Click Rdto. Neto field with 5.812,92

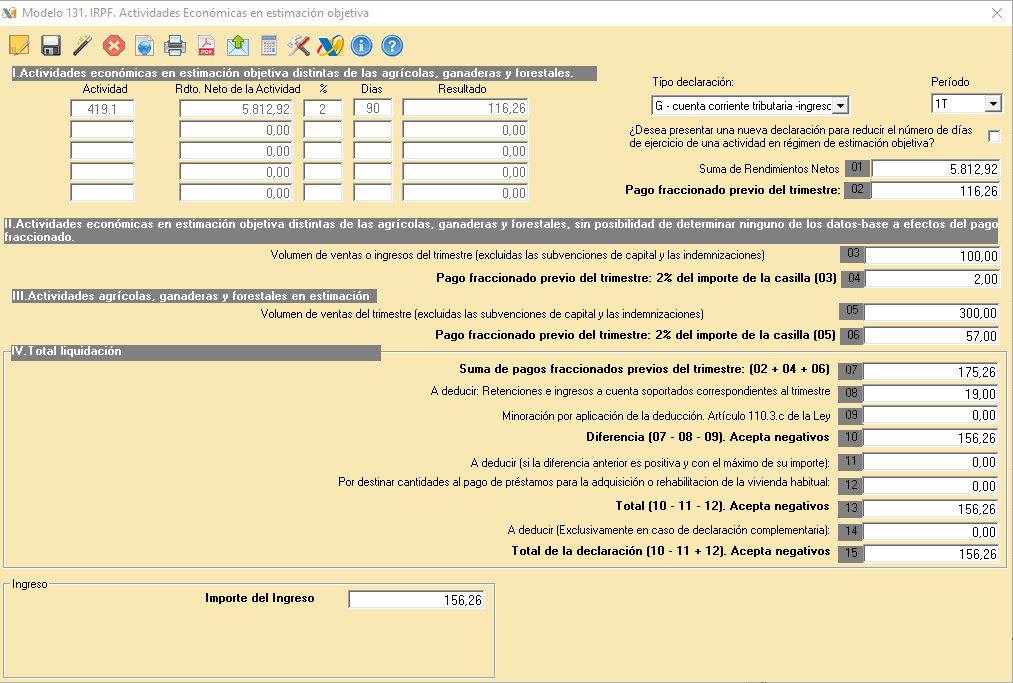pos(236,109)
